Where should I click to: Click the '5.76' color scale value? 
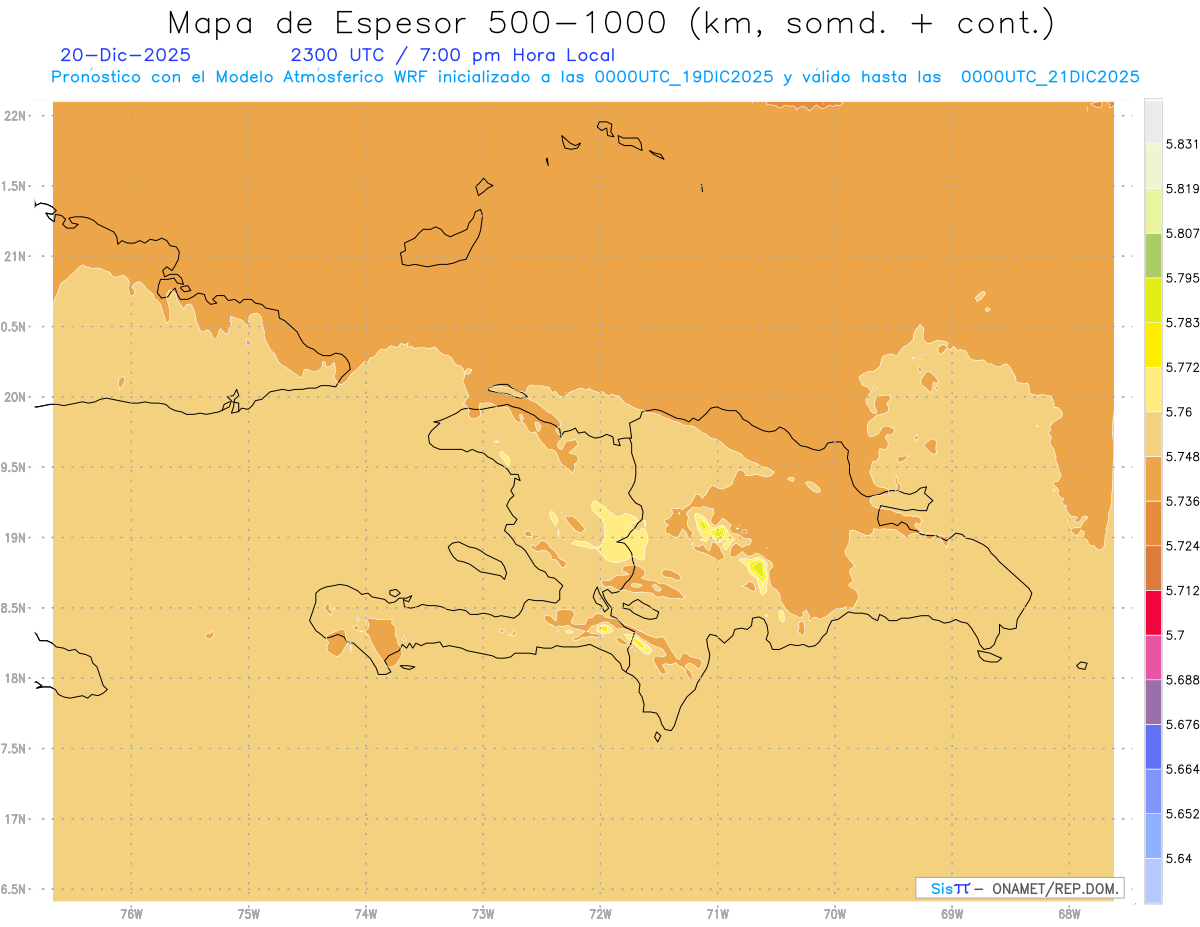(x=1178, y=411)
